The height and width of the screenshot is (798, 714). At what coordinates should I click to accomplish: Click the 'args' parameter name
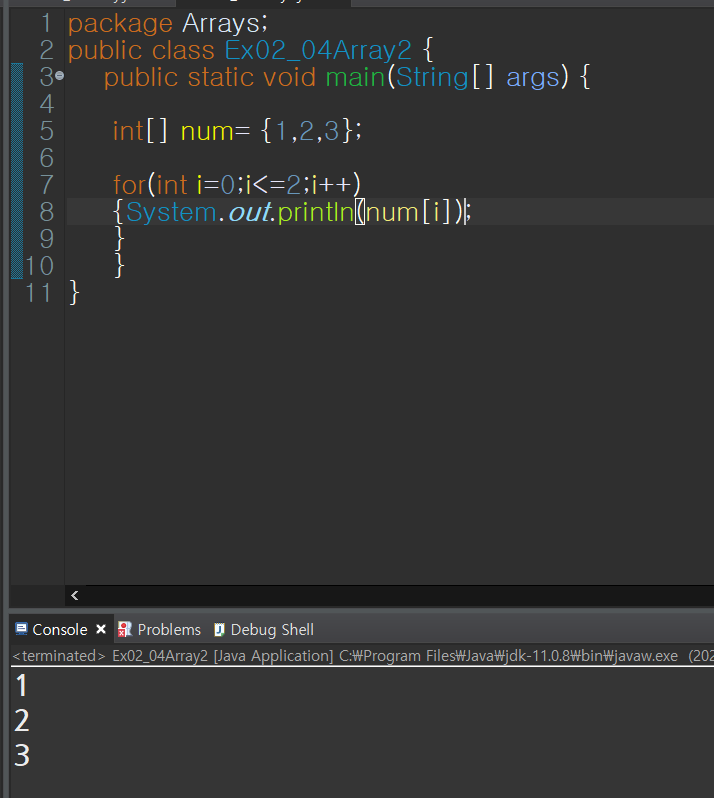pyautogui.click(x=533, y=78)
